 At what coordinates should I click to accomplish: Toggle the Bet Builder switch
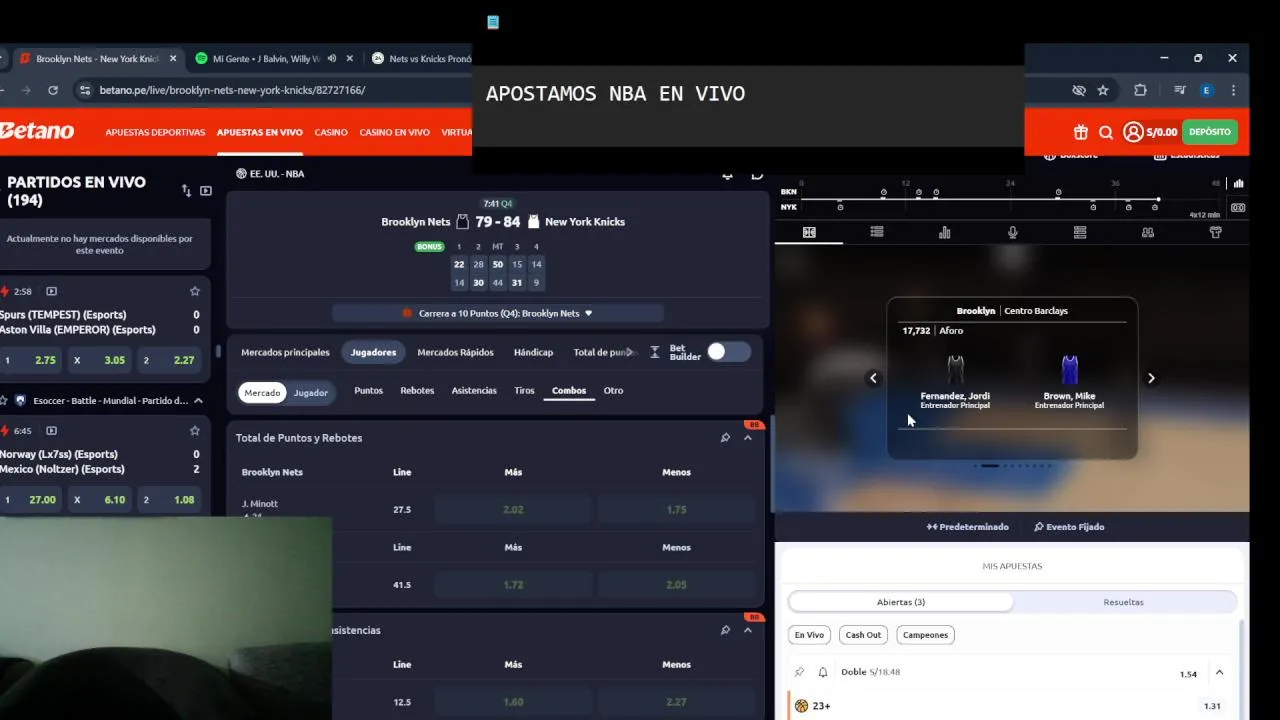(x=728, y=351)
